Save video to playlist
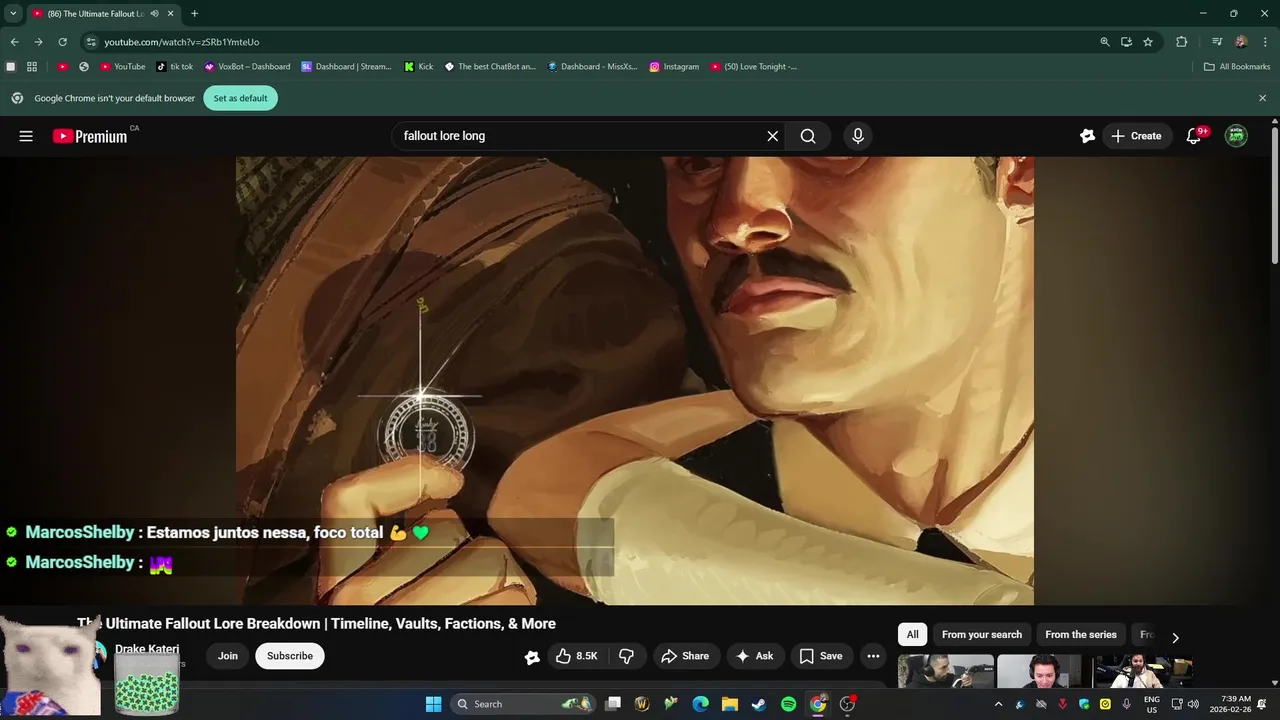Image resolution: width=1280 pixels, height=720 pixels. [x=820, y=656]
